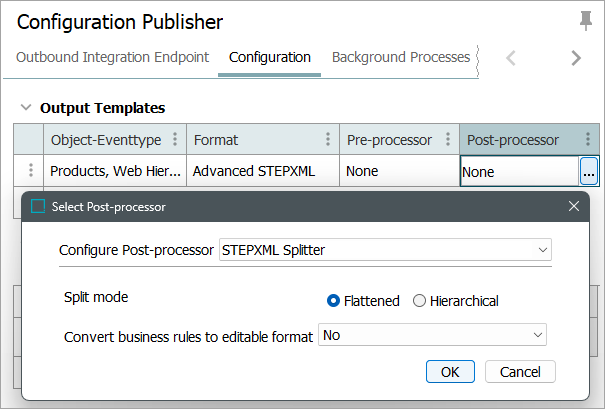The width and height of the screenshot is (605, 409).
Task: Pin the Configuration Publisher panel
Action: click(x=585, y=21)
